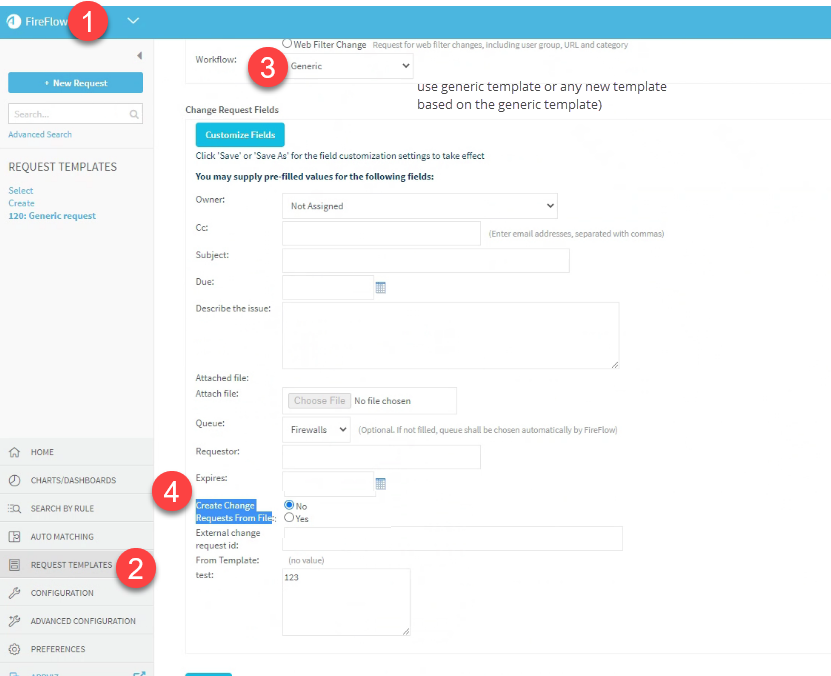
Task: Select the Advanced Configuration icon
Action: point(16,620)
